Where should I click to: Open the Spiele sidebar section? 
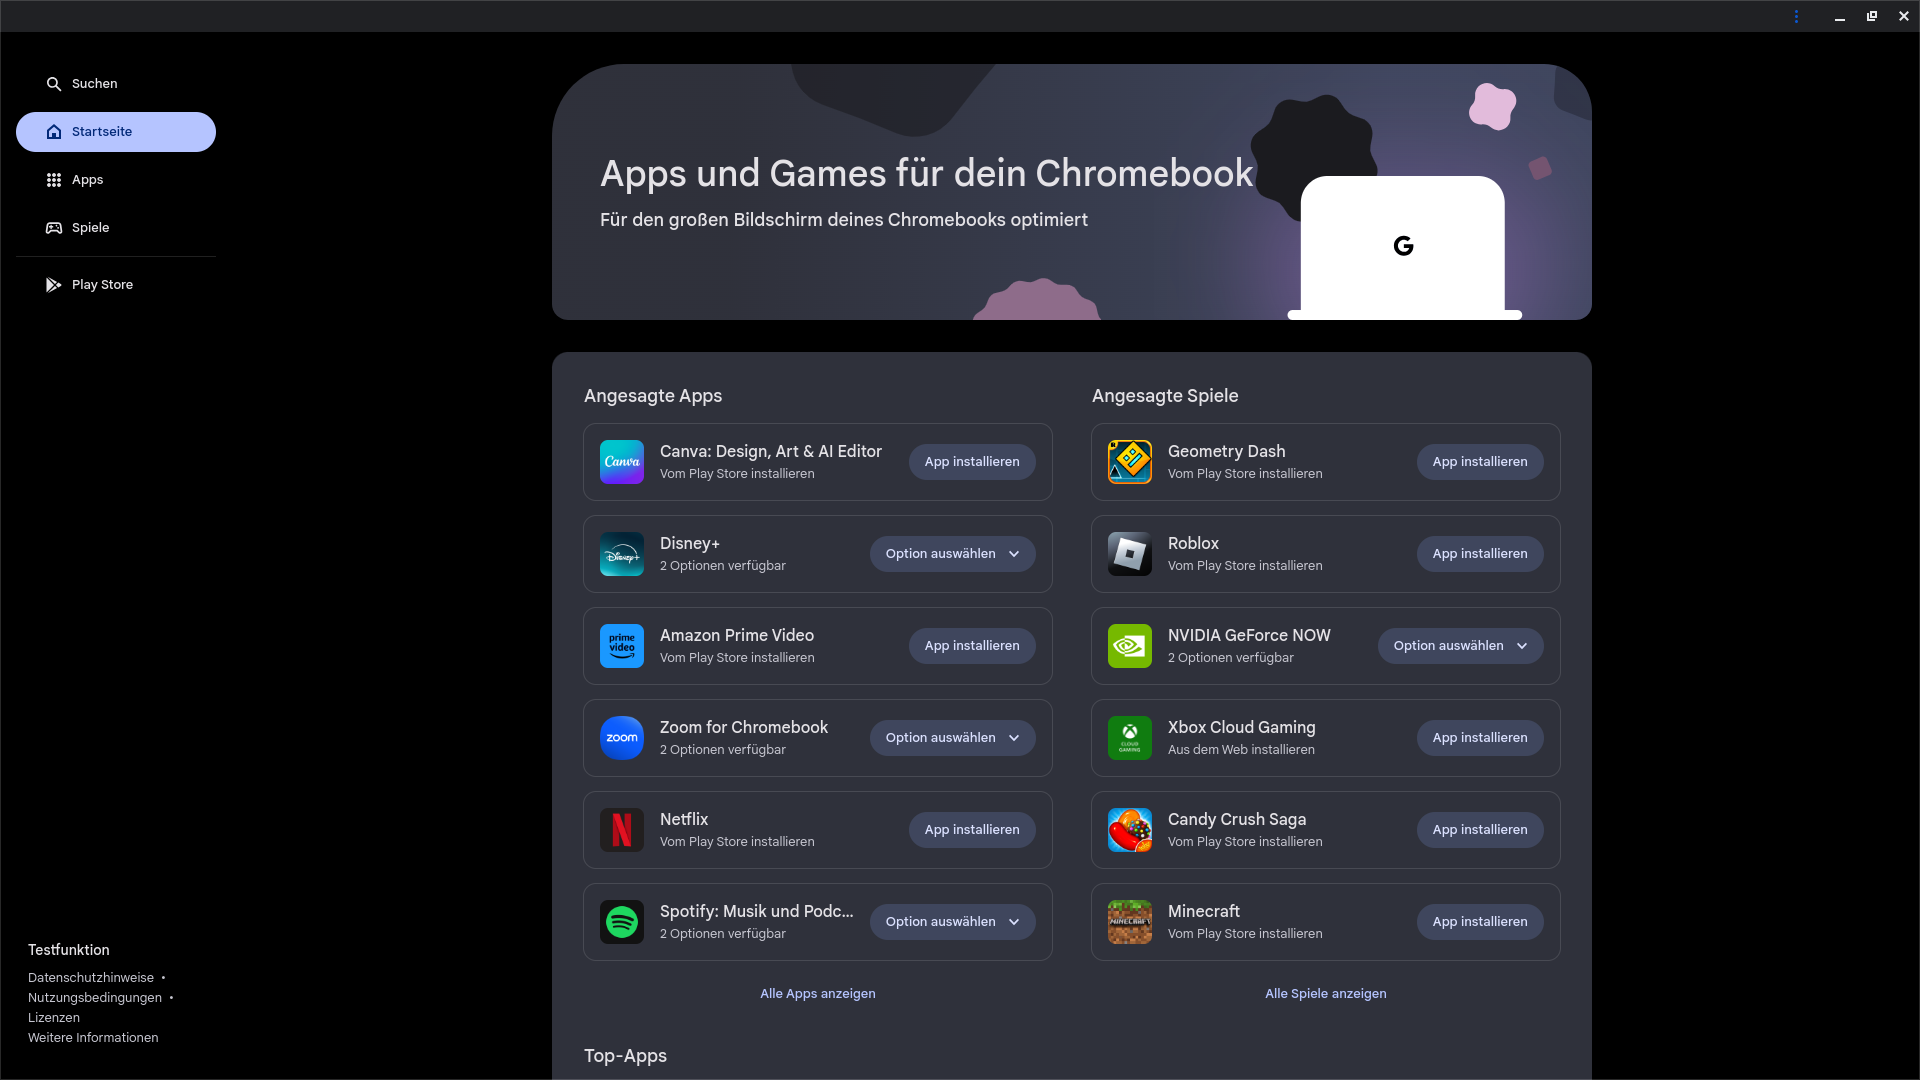[x=90, y=228]
